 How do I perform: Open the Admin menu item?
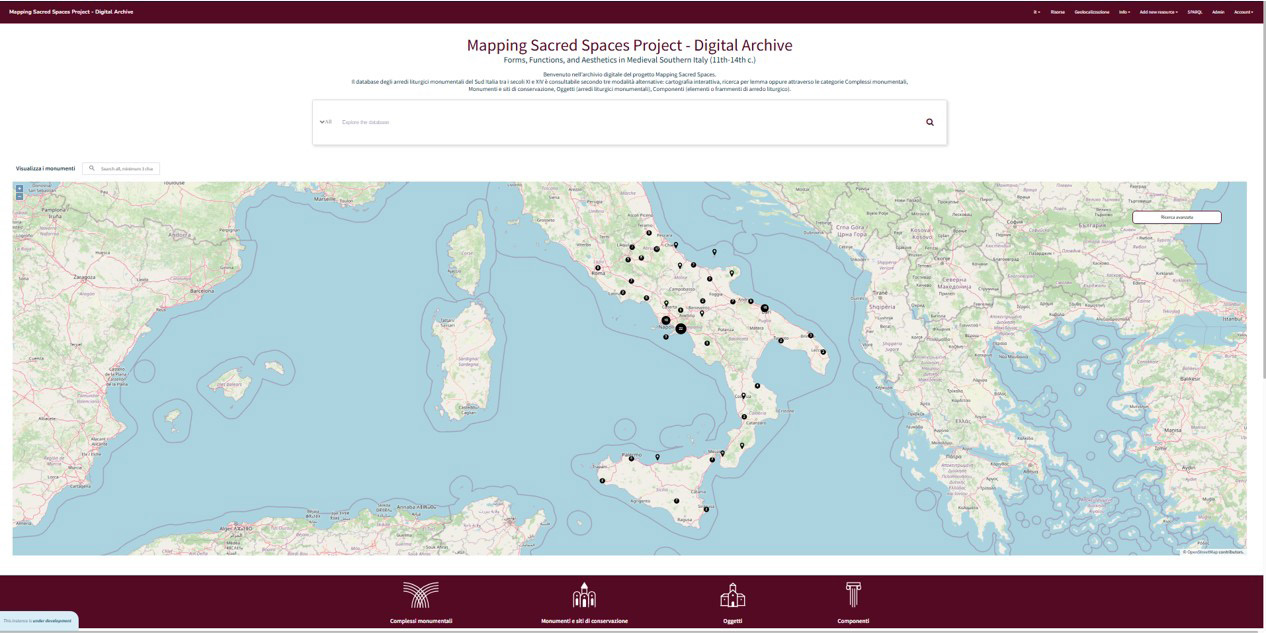click(1217, 12)
